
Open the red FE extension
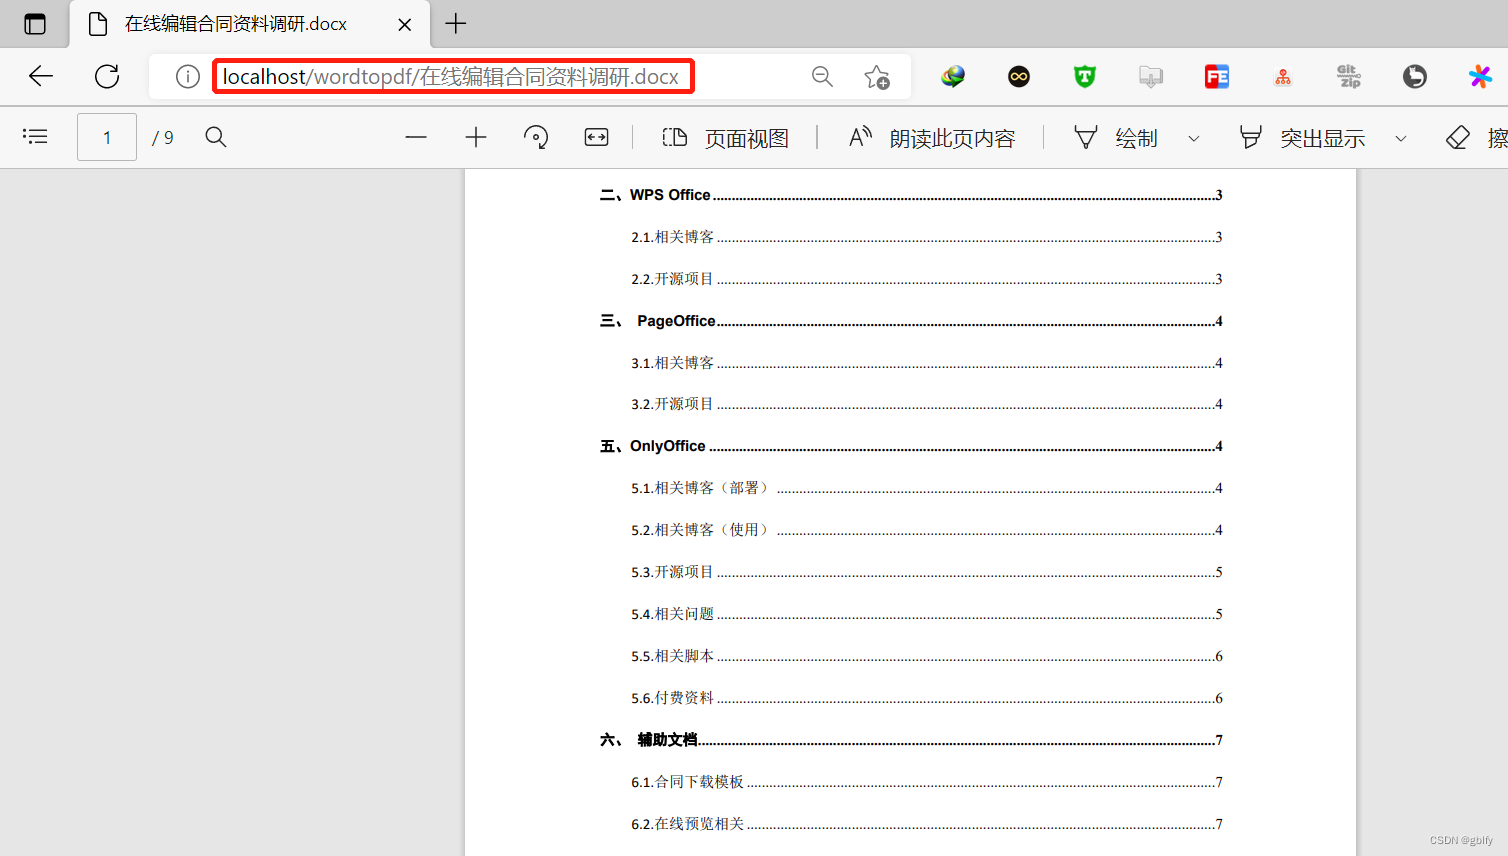pos(1217,76)
